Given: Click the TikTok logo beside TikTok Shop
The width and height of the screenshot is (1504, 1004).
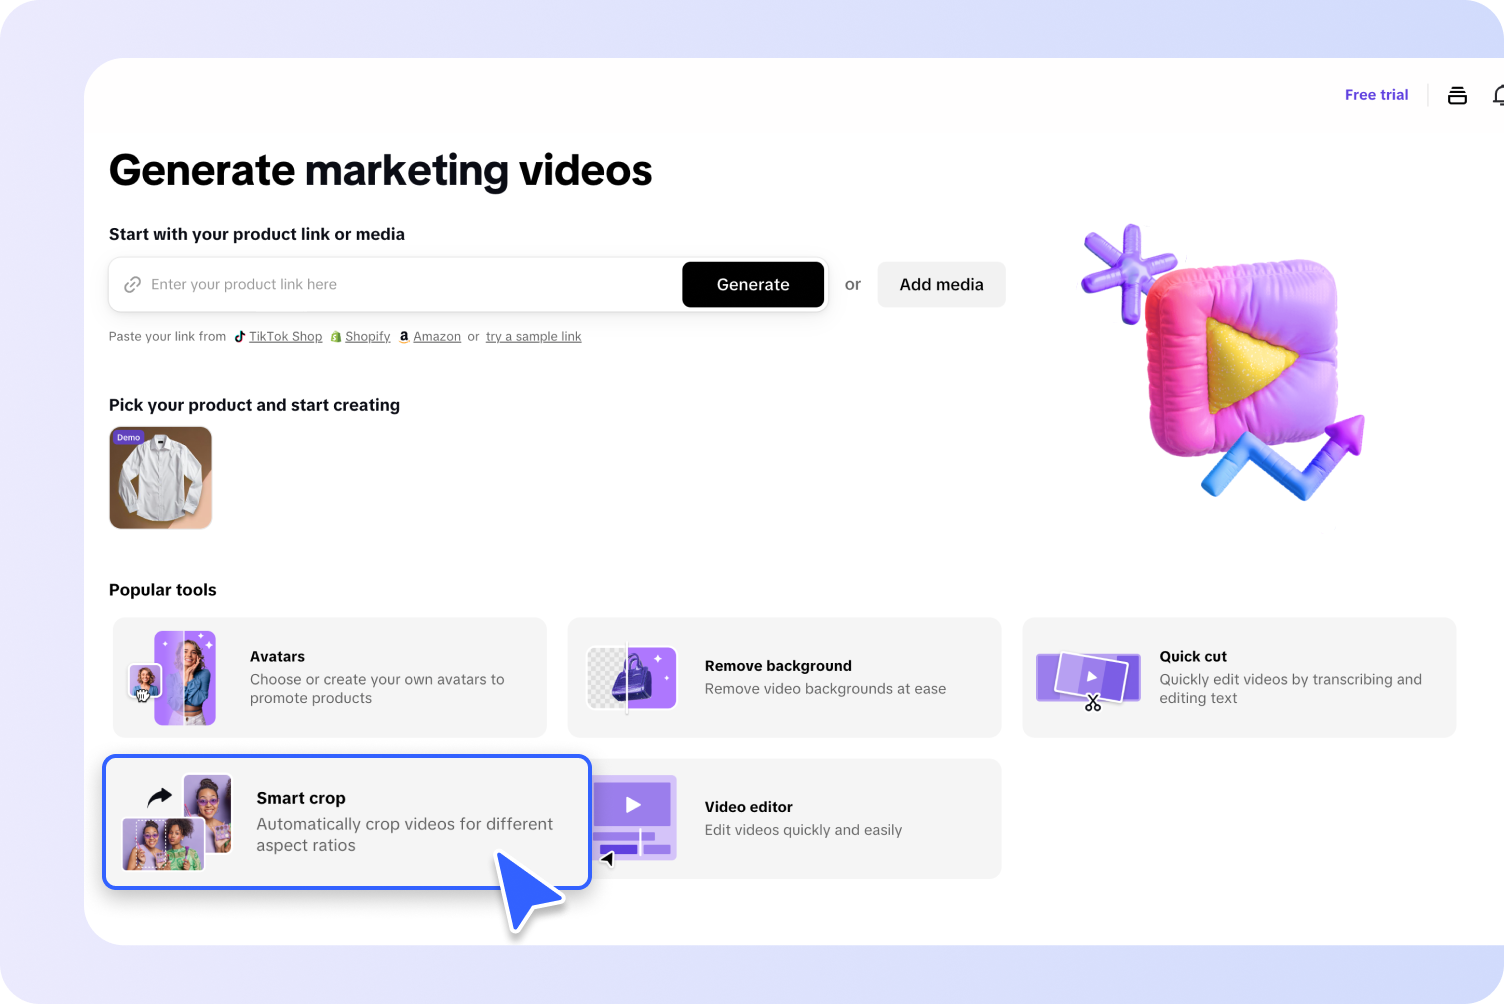Looking at the screenshot, I should (x=240, y=336).
